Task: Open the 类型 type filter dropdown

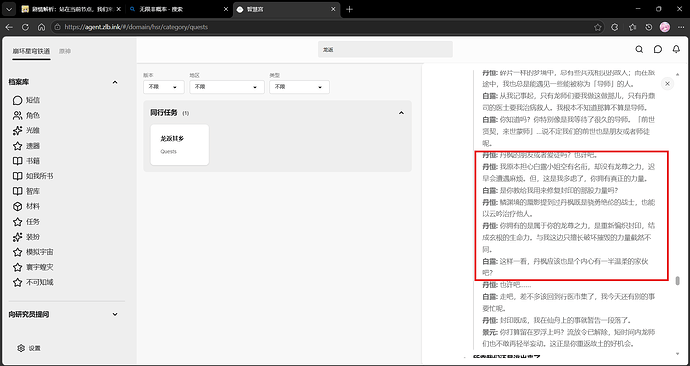Action: click(299, 87)
